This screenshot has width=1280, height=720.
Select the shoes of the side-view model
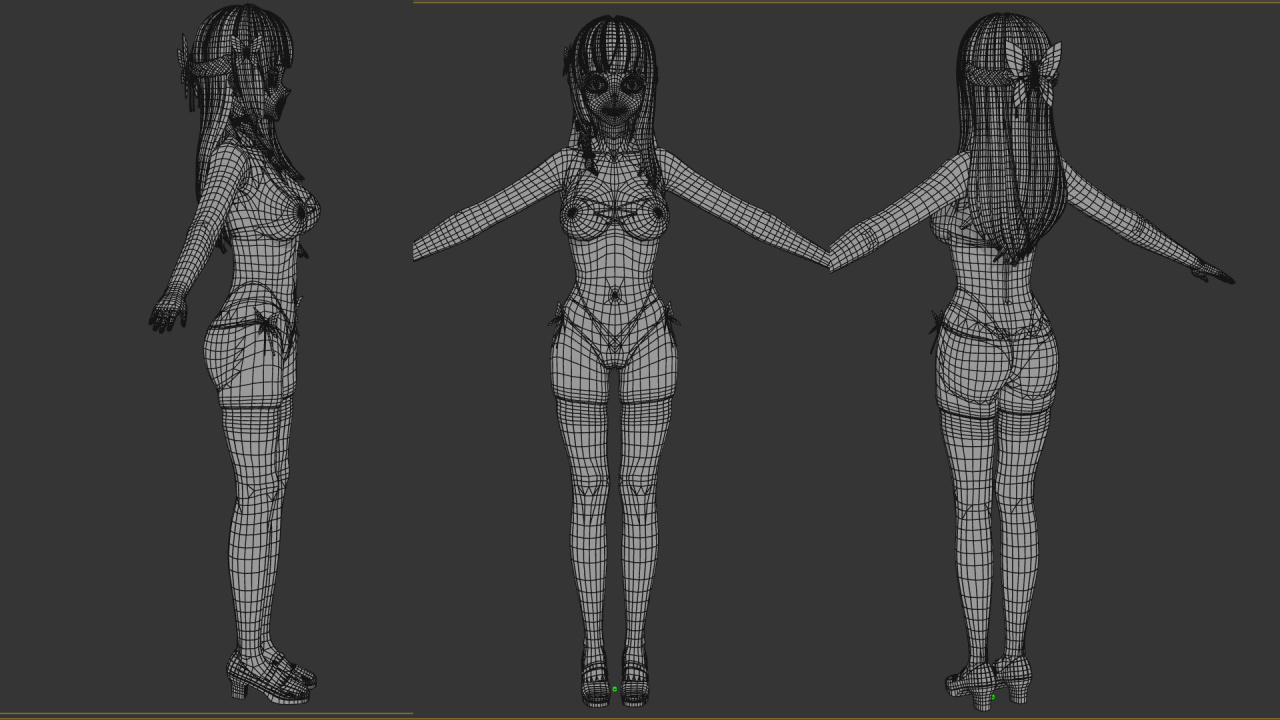point(268,676)
